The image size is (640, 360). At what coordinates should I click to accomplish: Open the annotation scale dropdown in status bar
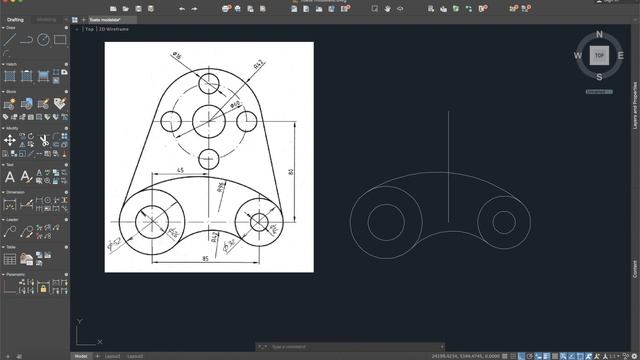point(613,356)
